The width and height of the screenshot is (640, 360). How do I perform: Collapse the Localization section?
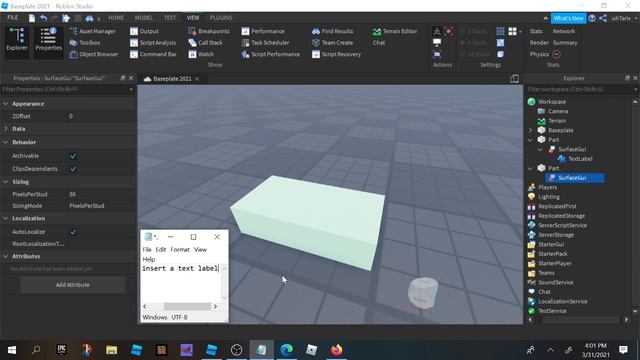point(6,218)
